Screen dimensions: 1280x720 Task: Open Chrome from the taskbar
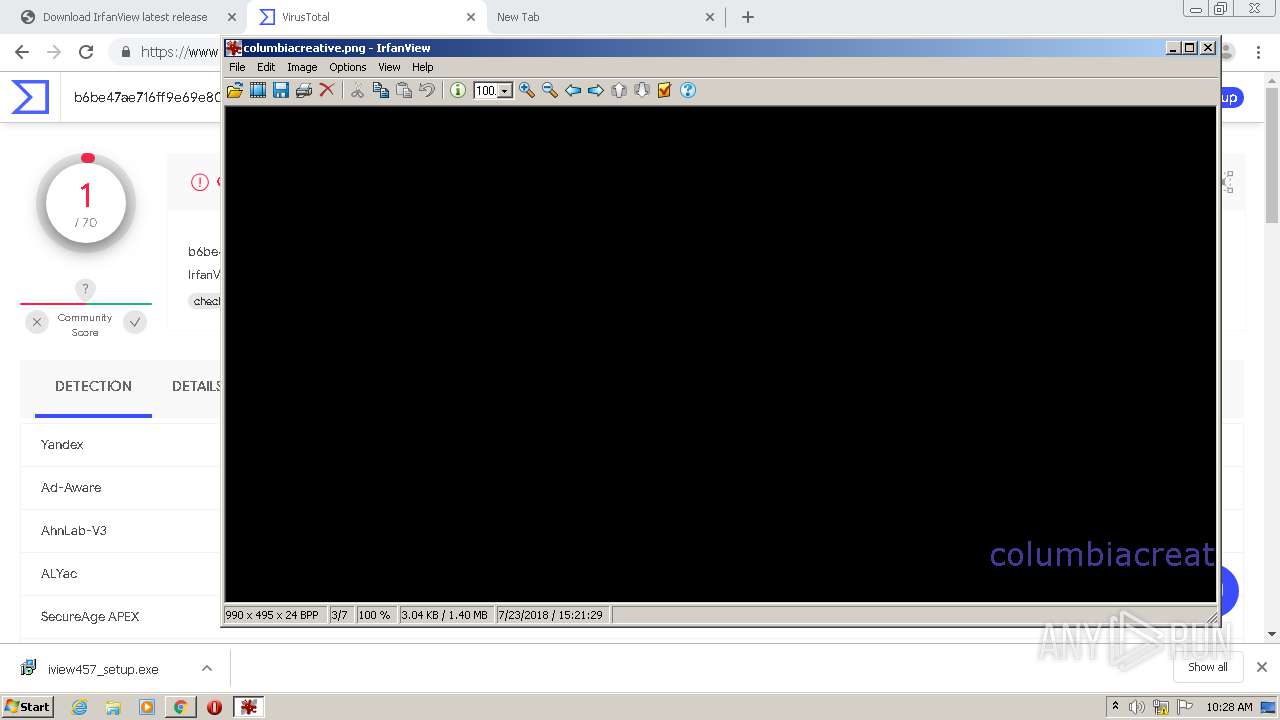click(180, 707)
